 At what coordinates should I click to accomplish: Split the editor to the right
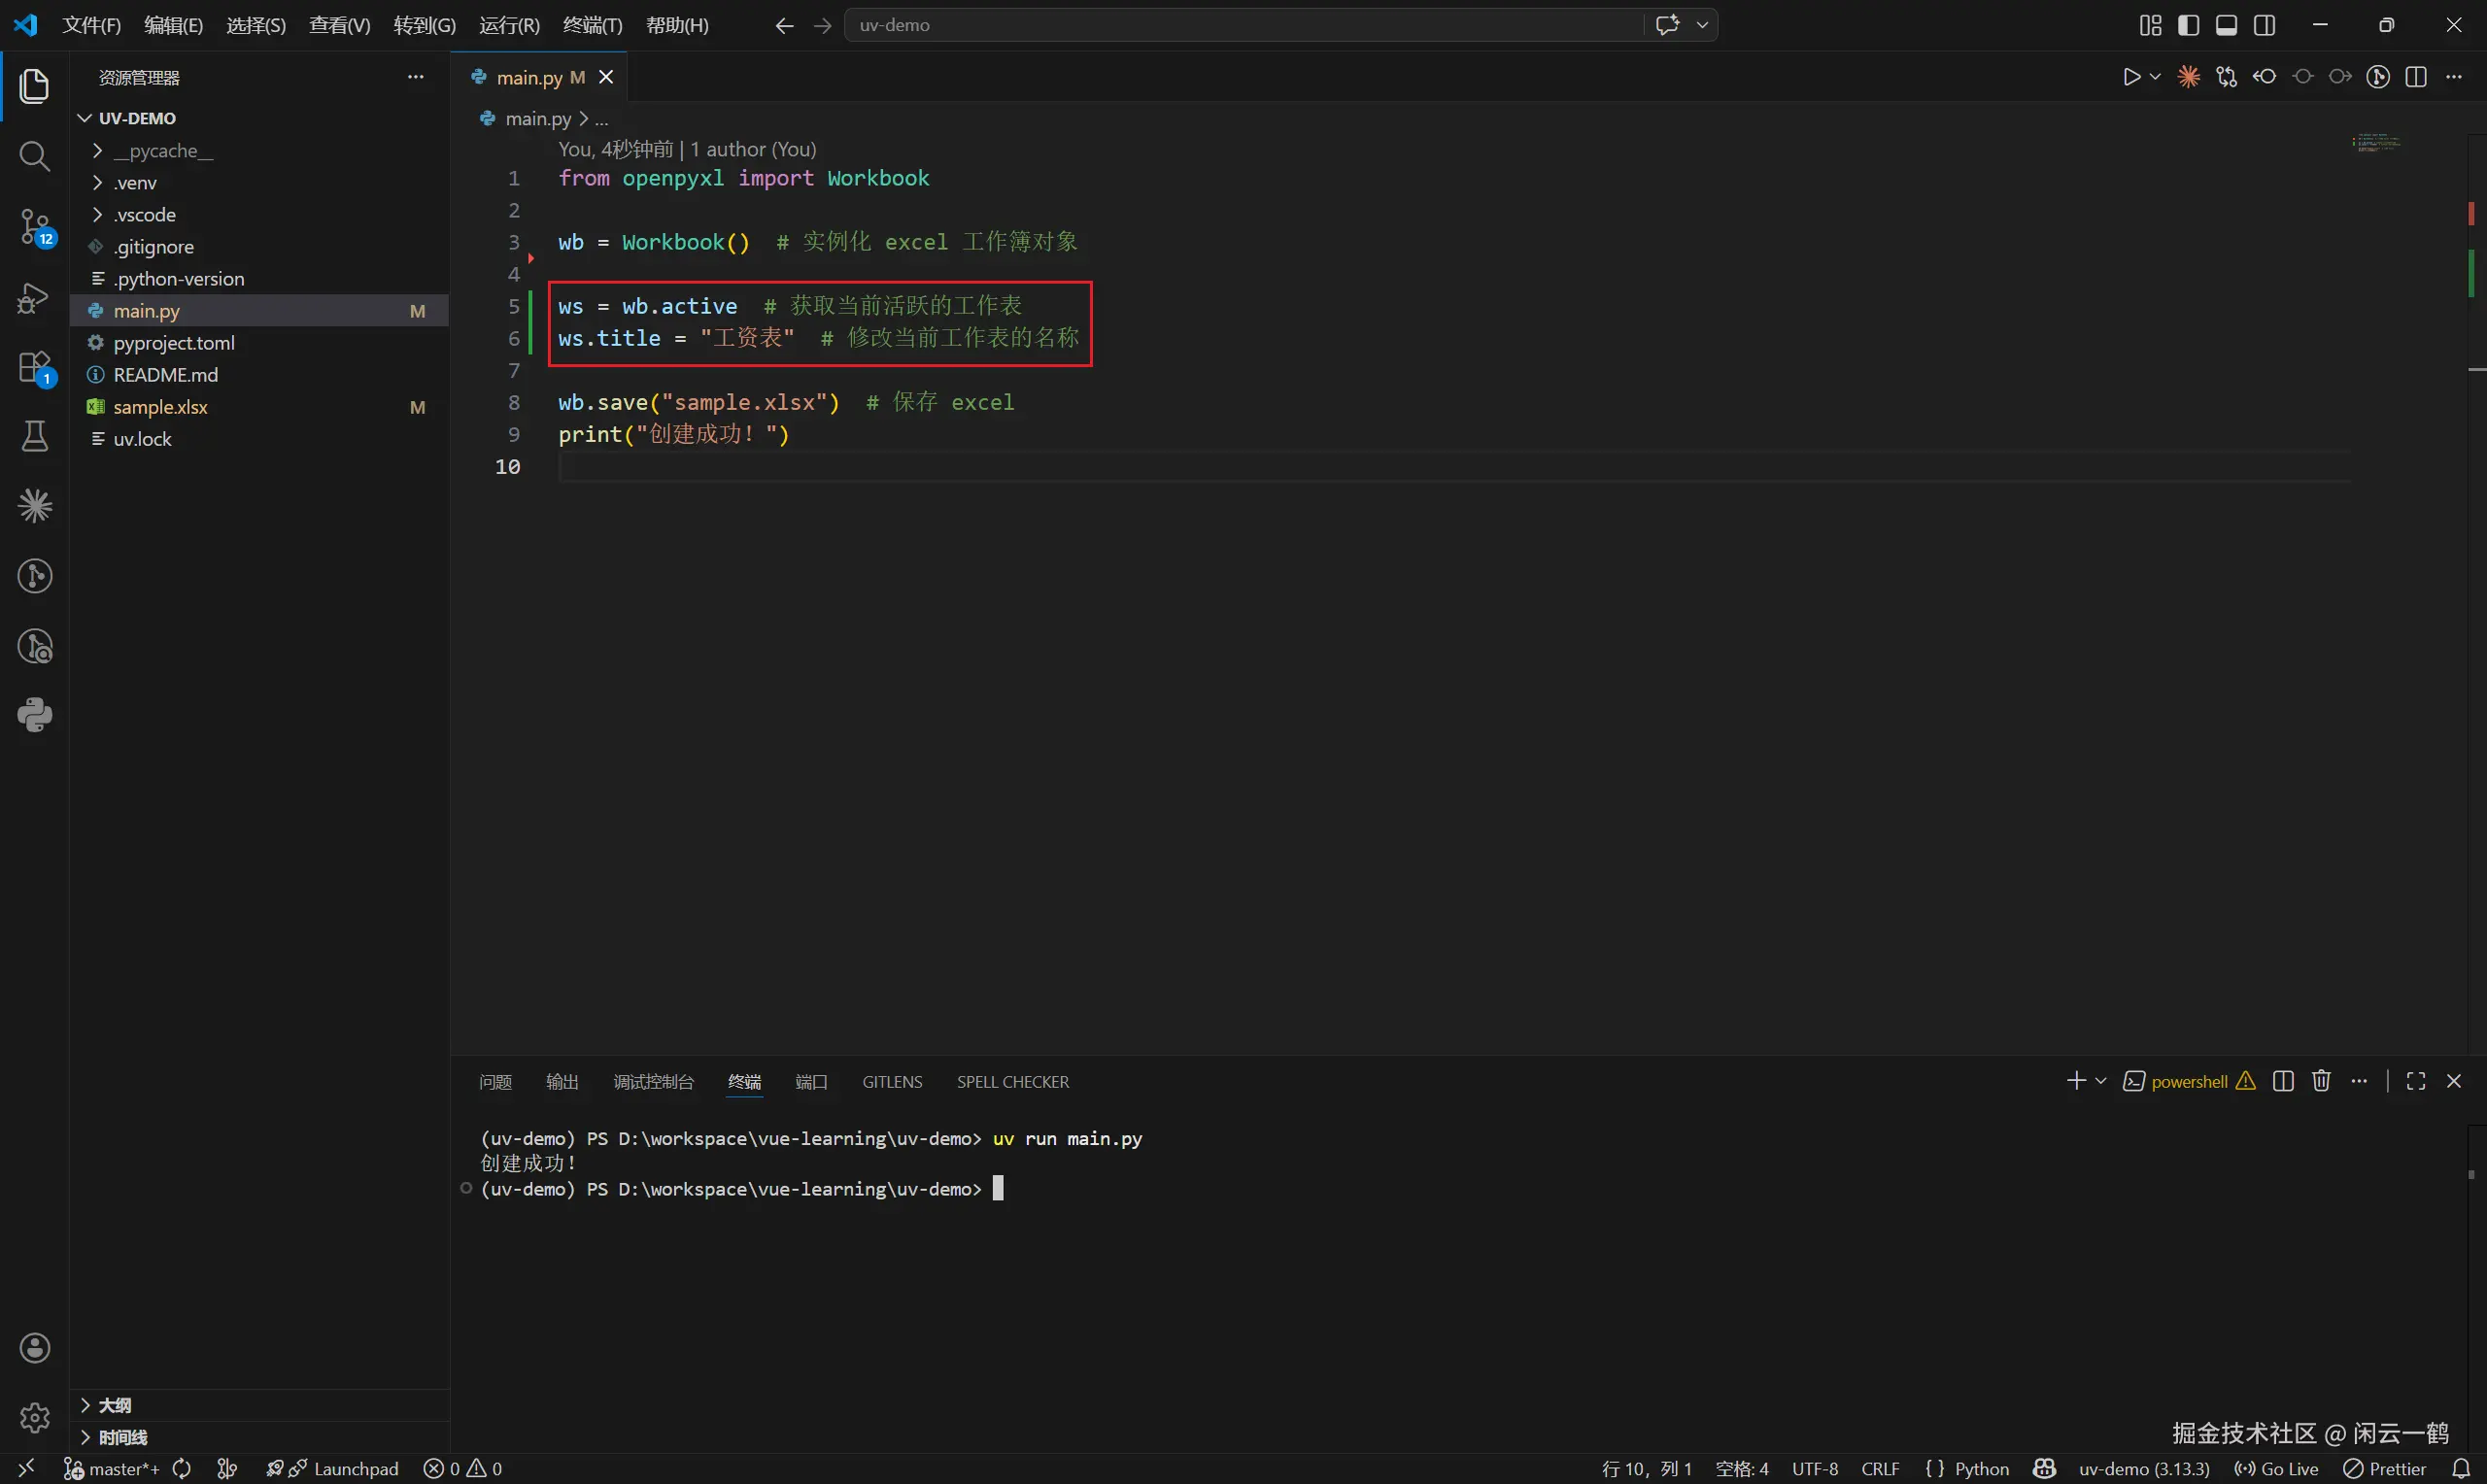pyautogui.click(x=2416, y=77)
